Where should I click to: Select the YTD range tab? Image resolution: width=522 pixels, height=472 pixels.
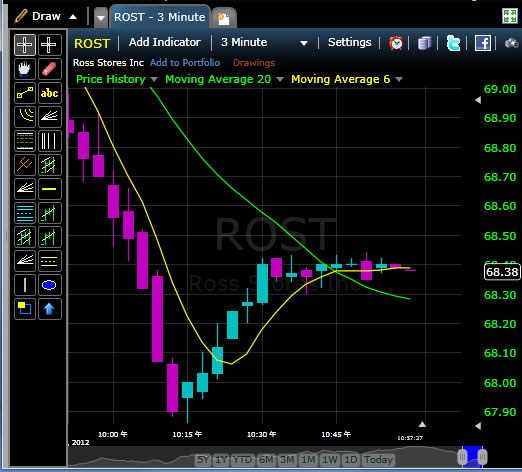pyautogui.click(x=243, y=460)
